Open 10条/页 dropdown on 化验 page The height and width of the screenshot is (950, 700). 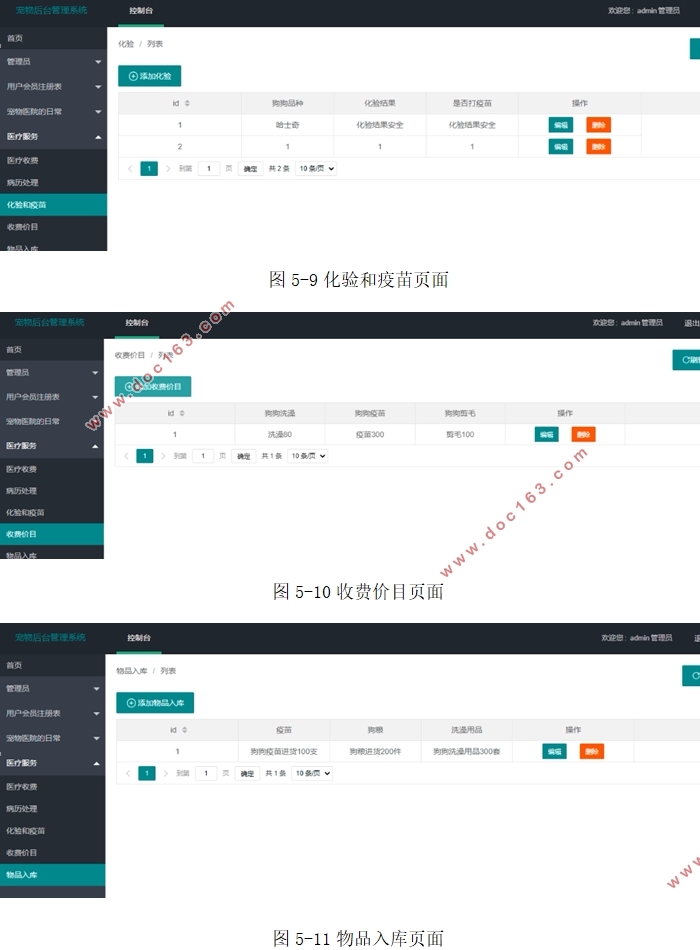click(316, 168)
